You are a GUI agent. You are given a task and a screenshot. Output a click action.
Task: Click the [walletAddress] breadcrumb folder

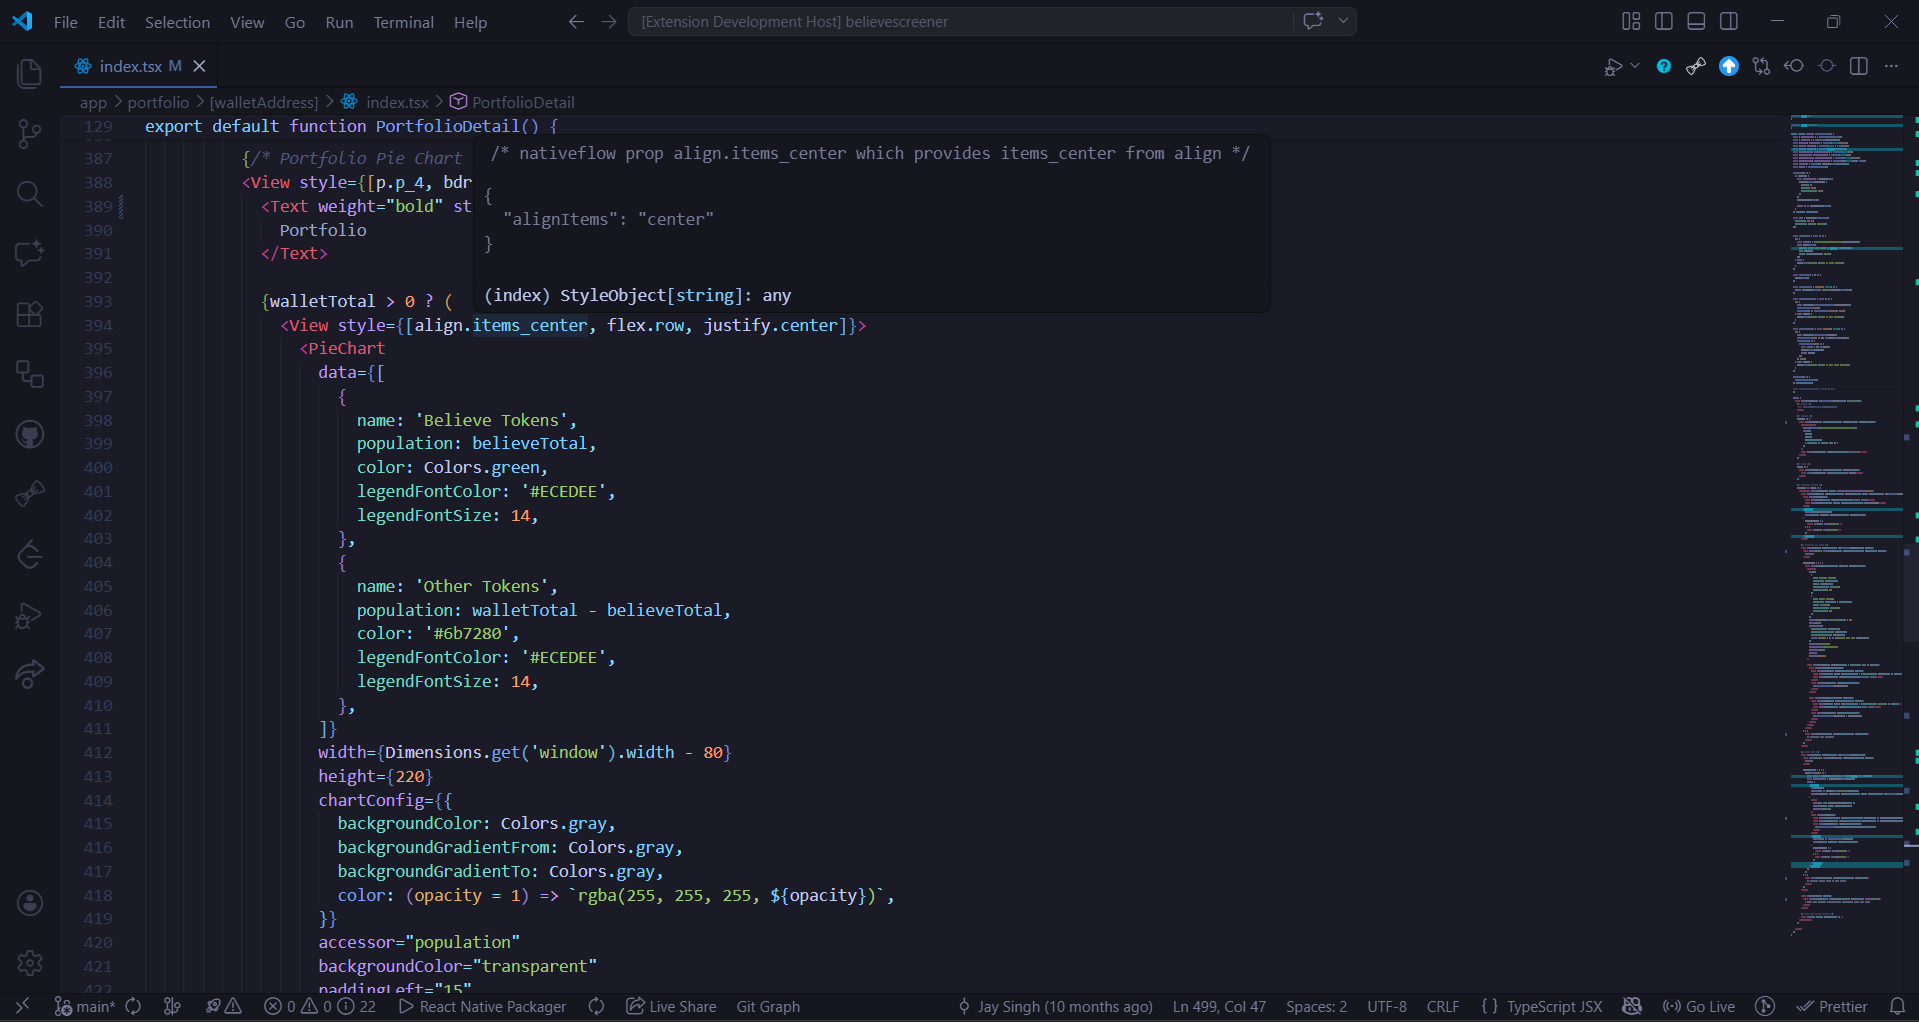[x=264, y=102]
